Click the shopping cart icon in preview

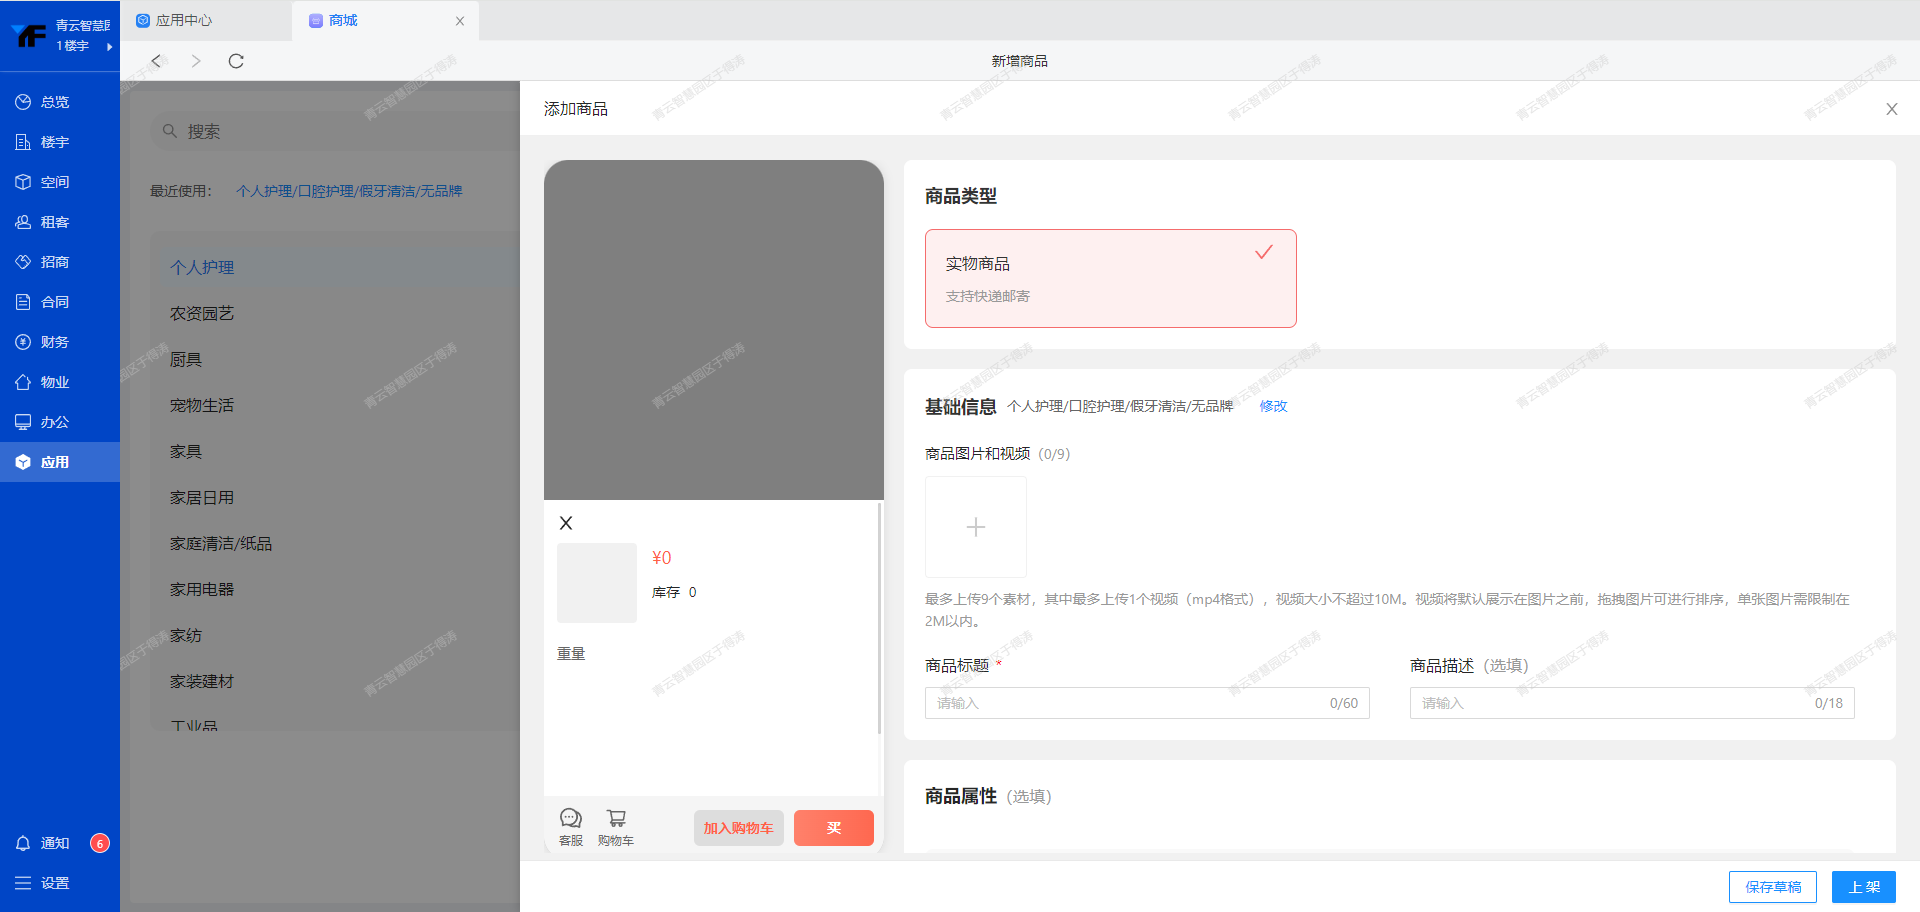(x=616, y=819)
